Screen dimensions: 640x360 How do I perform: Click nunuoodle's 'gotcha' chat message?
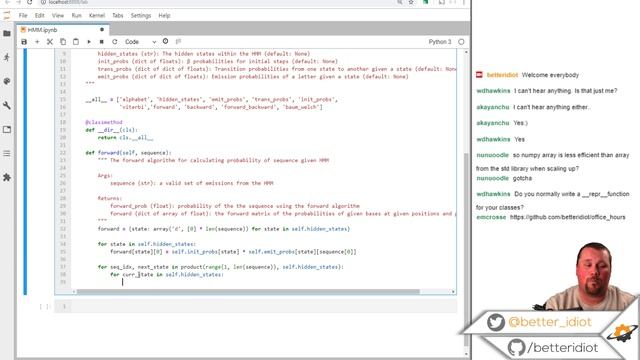(522, 178)
